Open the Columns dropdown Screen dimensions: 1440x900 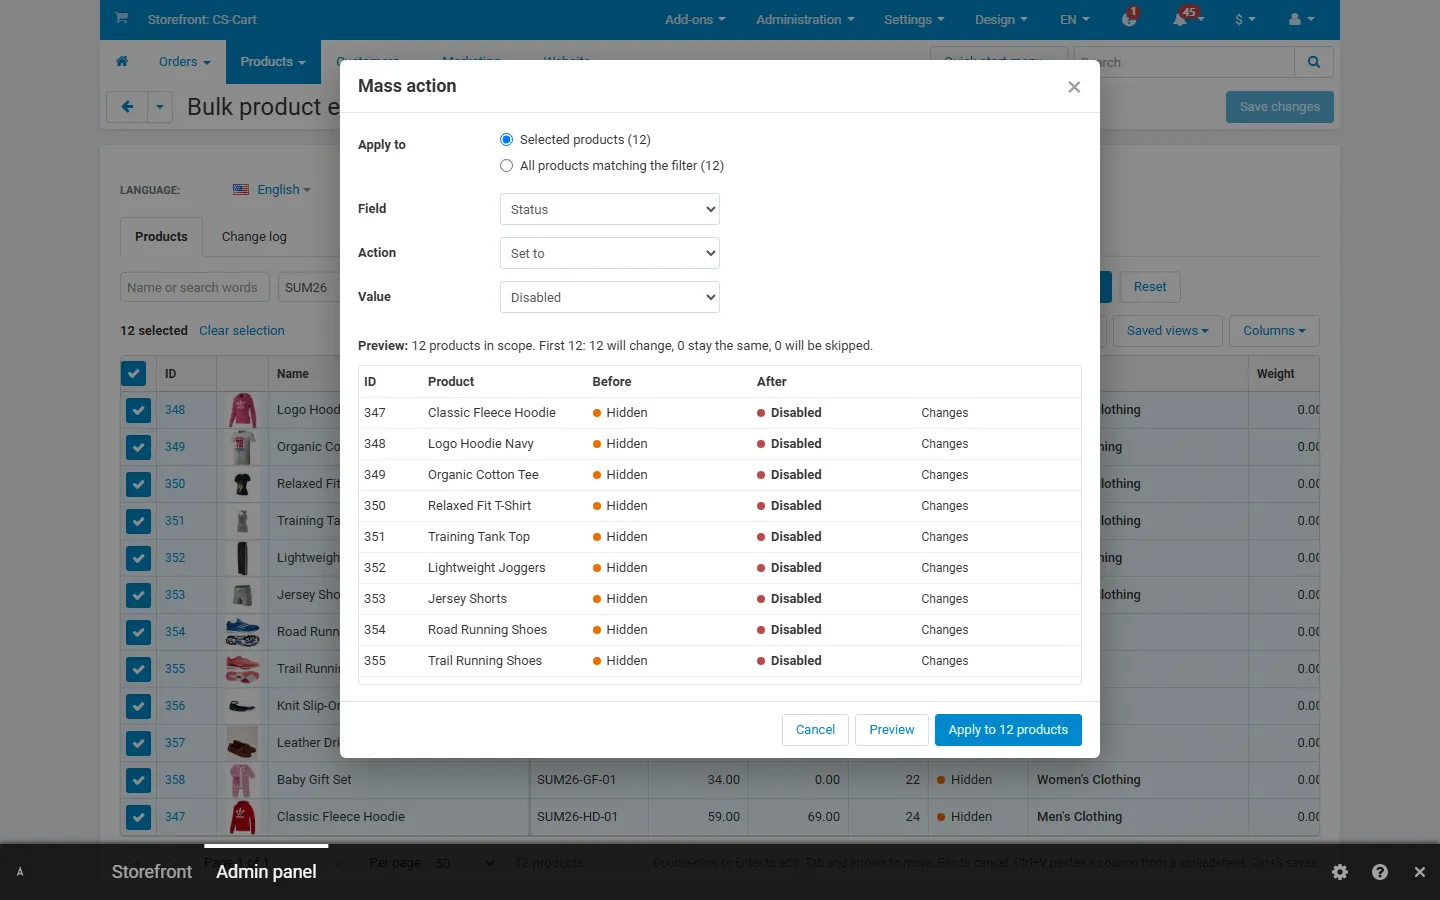click(1274, 331)
